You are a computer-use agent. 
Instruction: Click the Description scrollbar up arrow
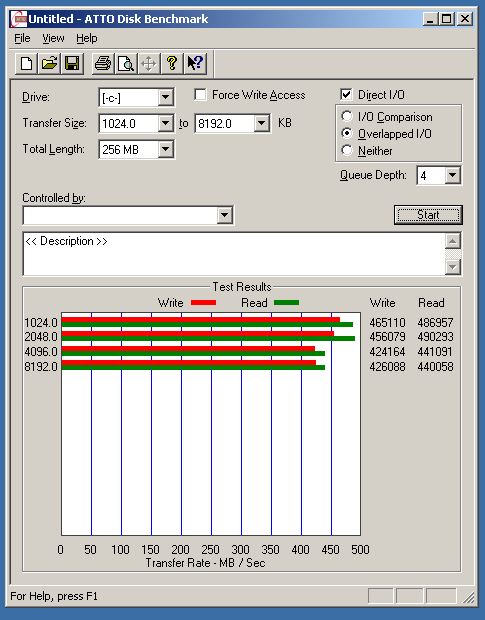tap(453, 241)
